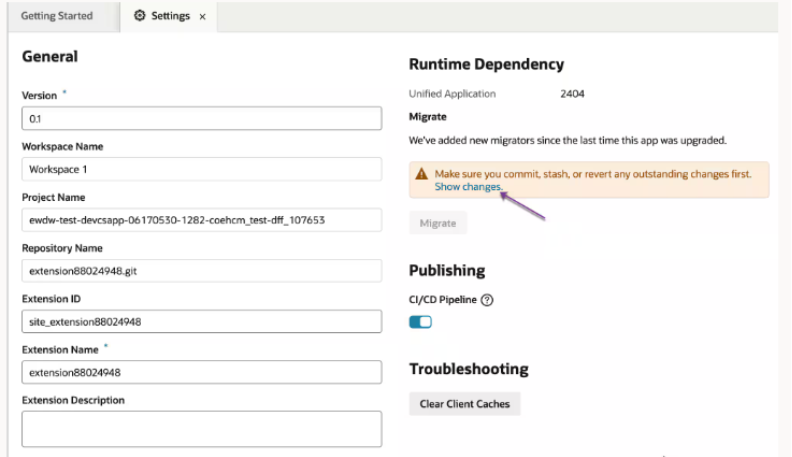
Task: Click the Workspace Name field
Action: [202, 169]
